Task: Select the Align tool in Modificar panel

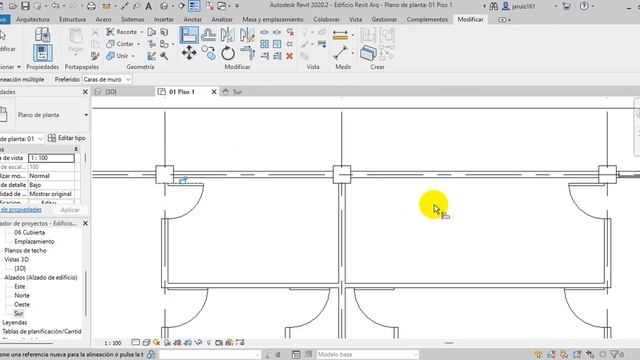Action: point(189,35)
